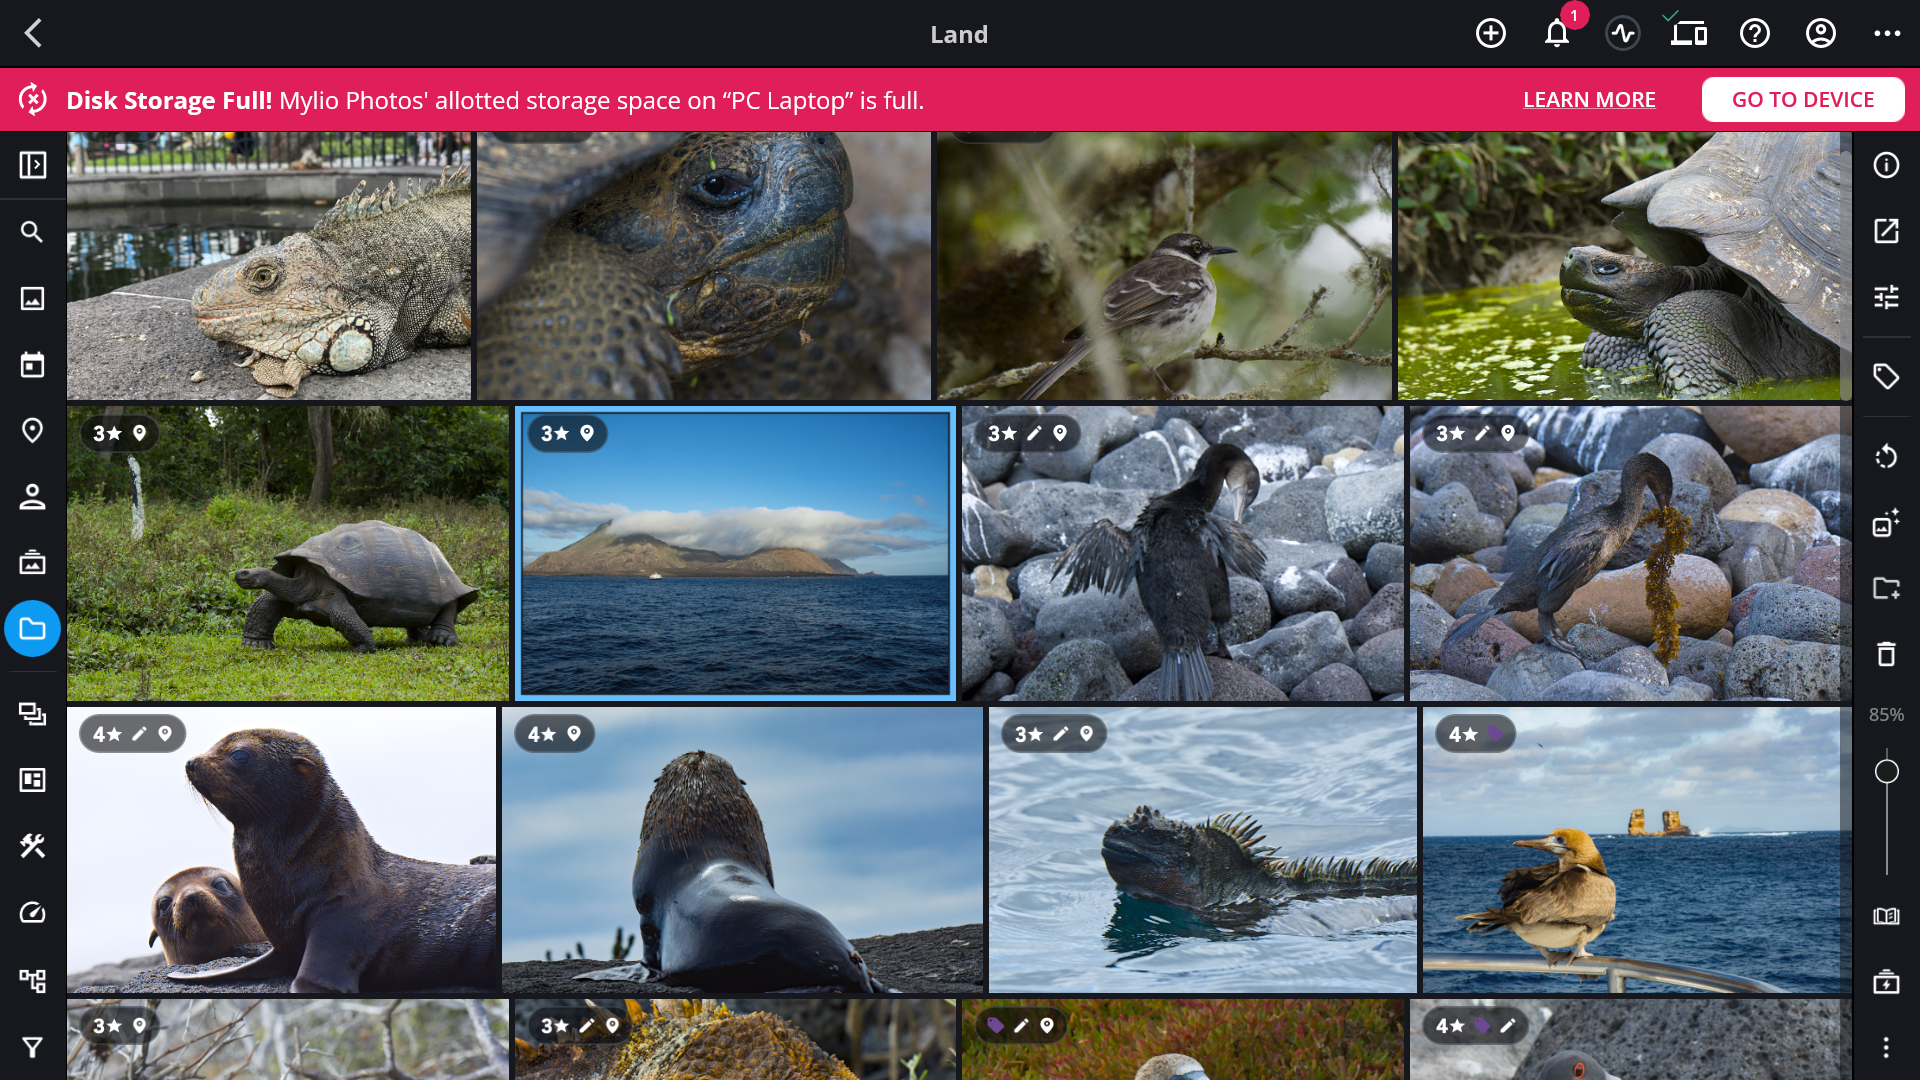Open the People view
1920x1080 pixels.
(32, 497)
